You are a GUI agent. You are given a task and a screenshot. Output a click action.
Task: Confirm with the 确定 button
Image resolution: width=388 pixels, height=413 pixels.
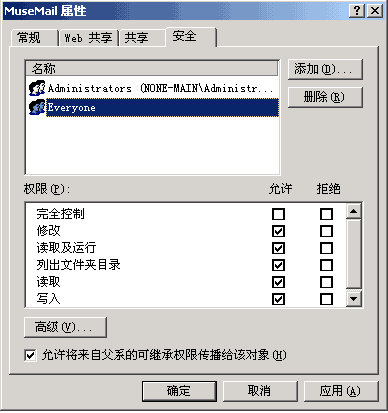[179, 391]
